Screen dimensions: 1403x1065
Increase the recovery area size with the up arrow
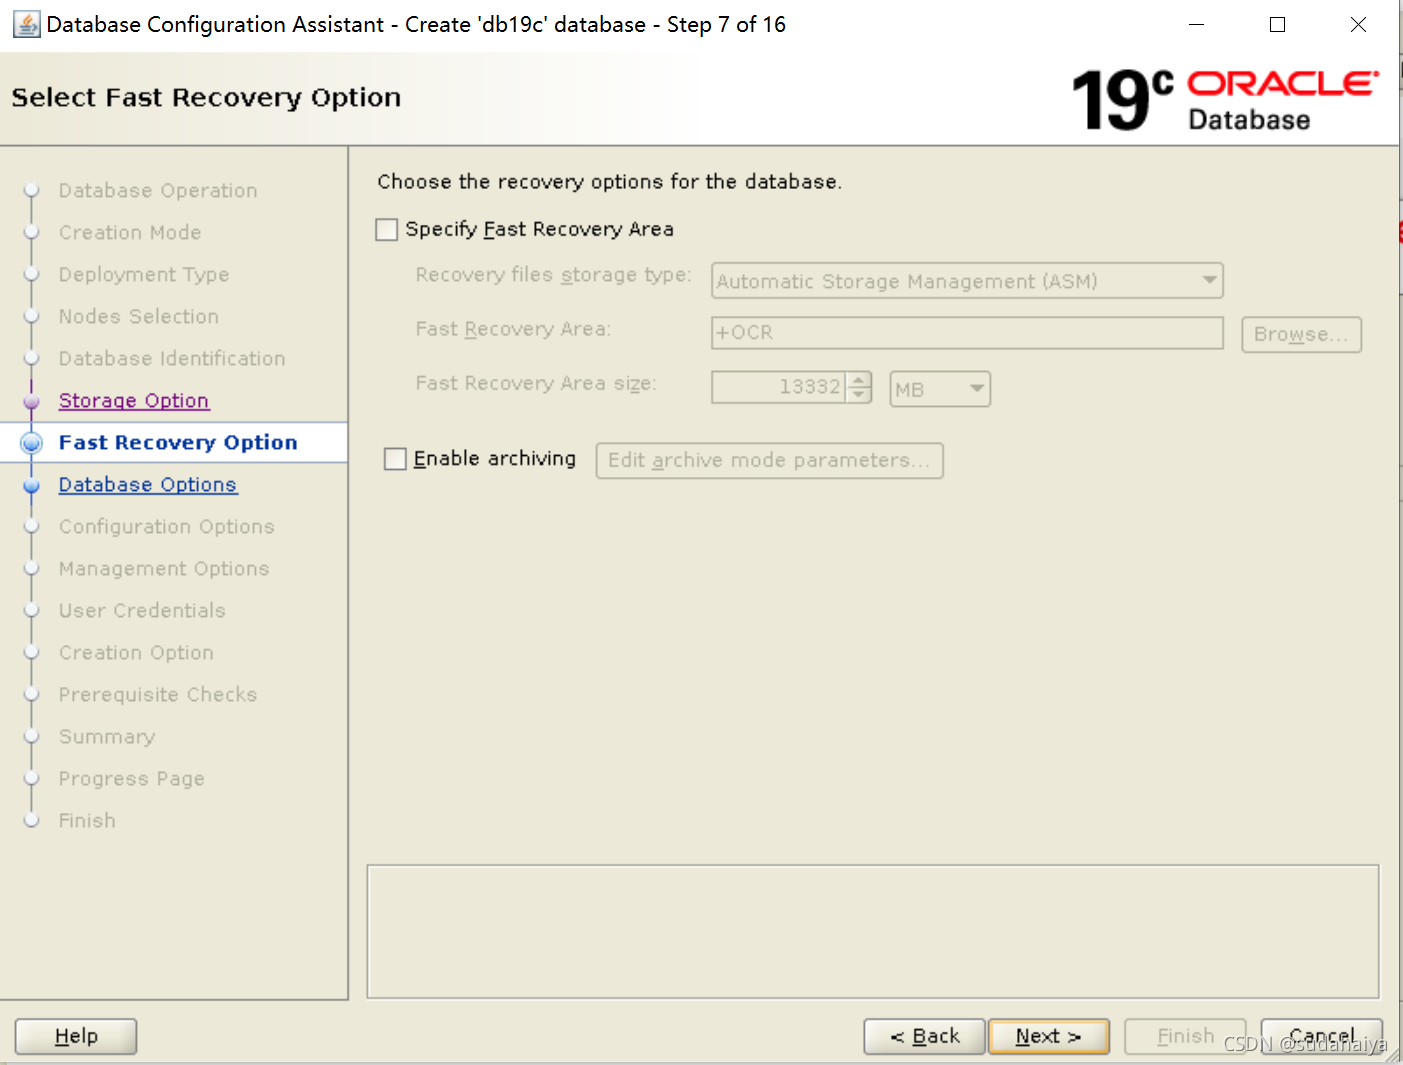859,379
